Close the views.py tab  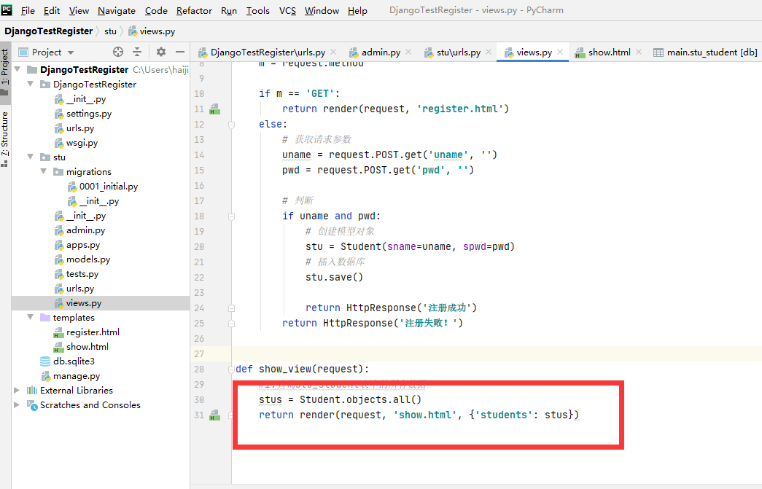pyautogui.click(x=560, y=52)
